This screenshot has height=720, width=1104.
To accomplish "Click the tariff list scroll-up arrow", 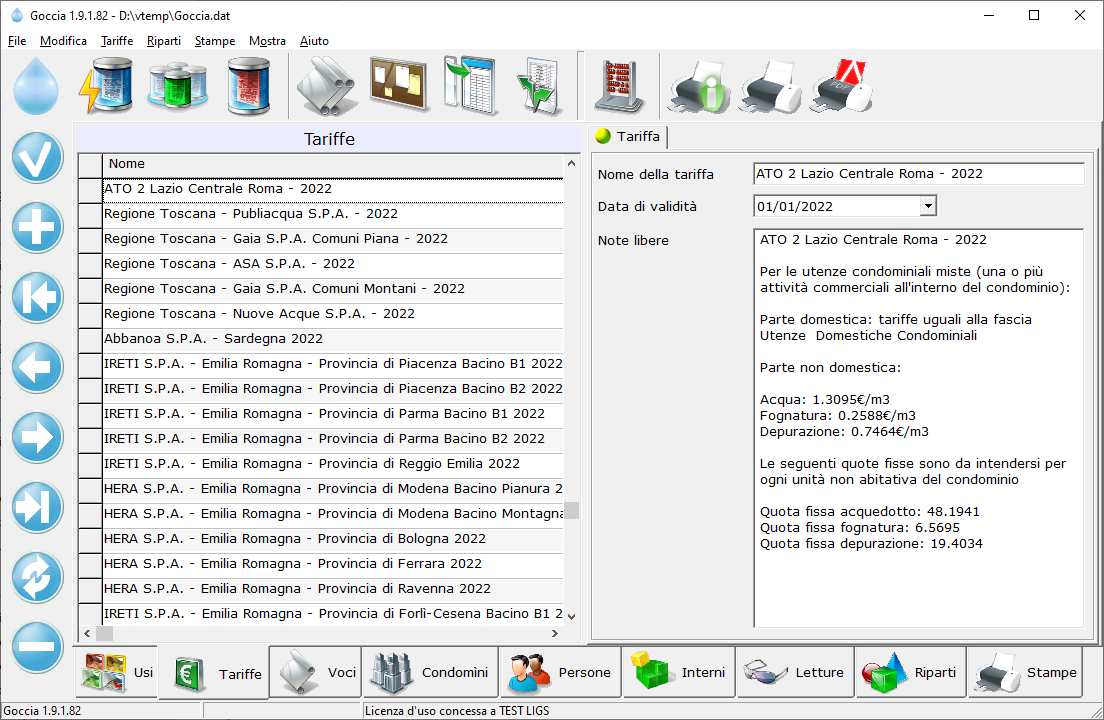I will click(x=572, y=163).
